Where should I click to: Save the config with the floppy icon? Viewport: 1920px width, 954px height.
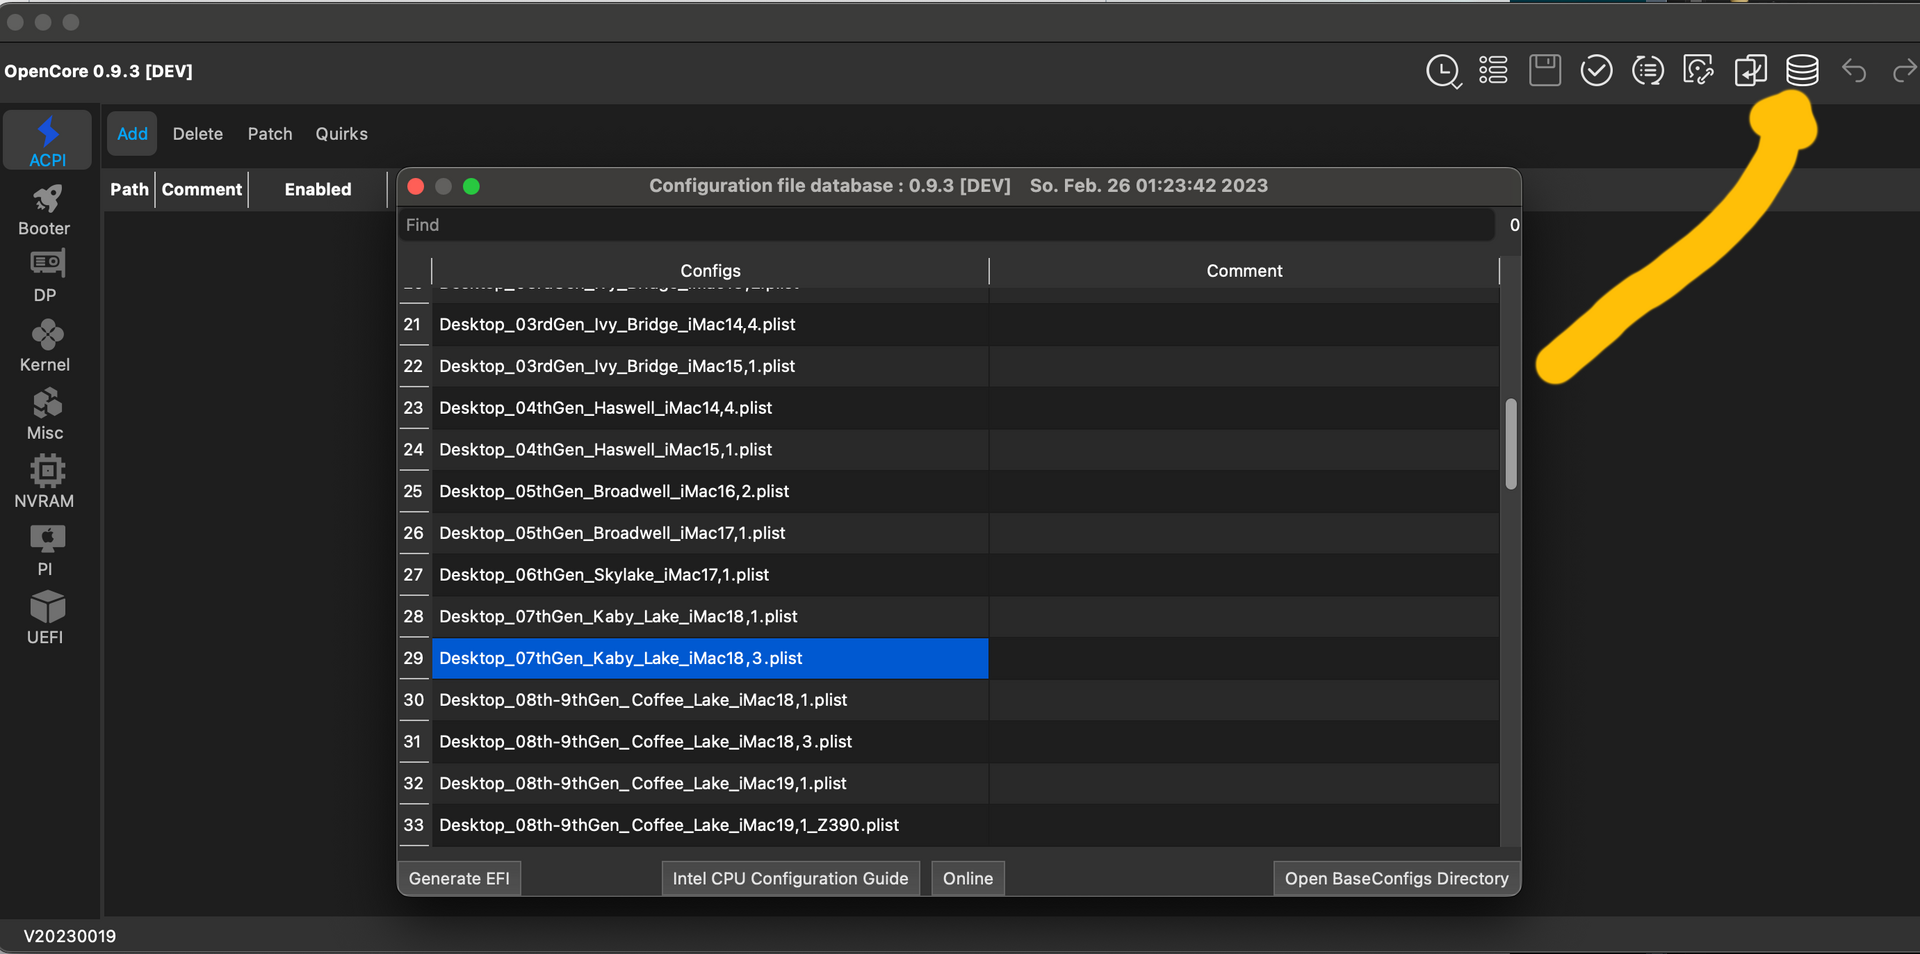[x=1545, y=70]
